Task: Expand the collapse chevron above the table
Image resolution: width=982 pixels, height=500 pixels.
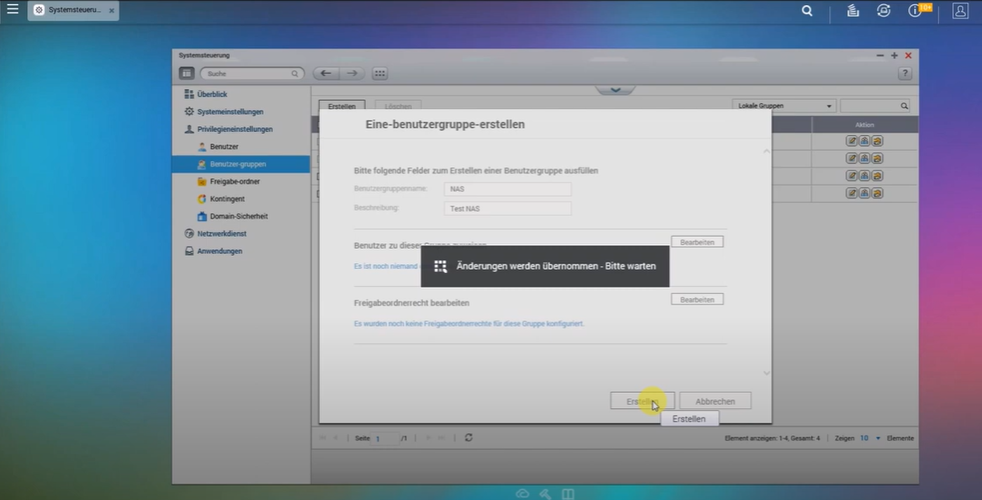Action: (x=615, y=89)
